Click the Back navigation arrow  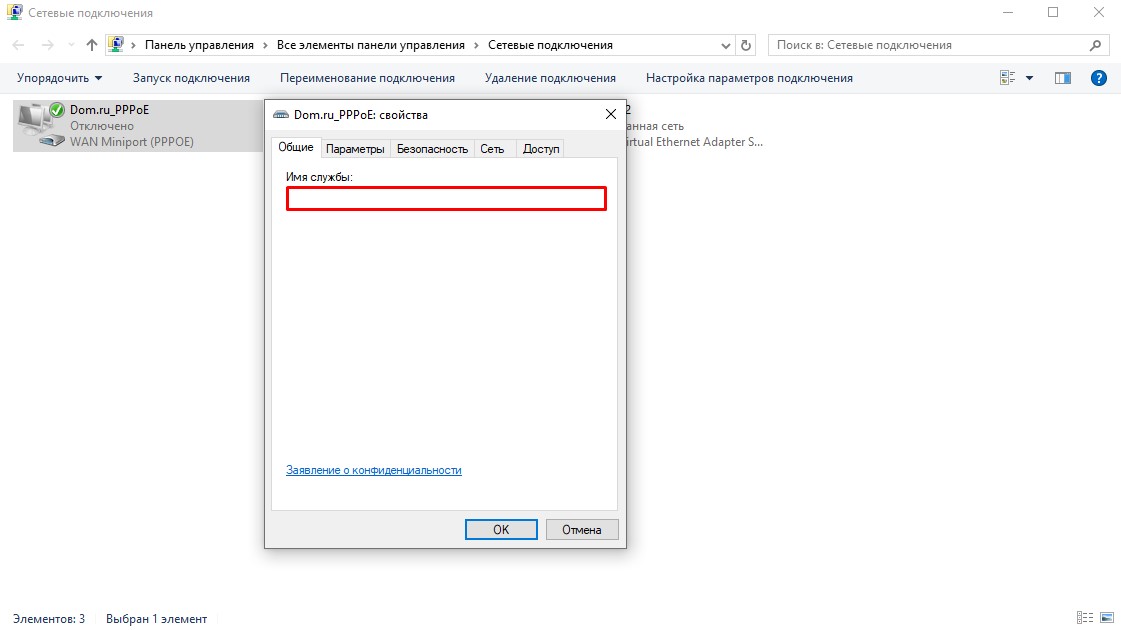pos(18,45)
